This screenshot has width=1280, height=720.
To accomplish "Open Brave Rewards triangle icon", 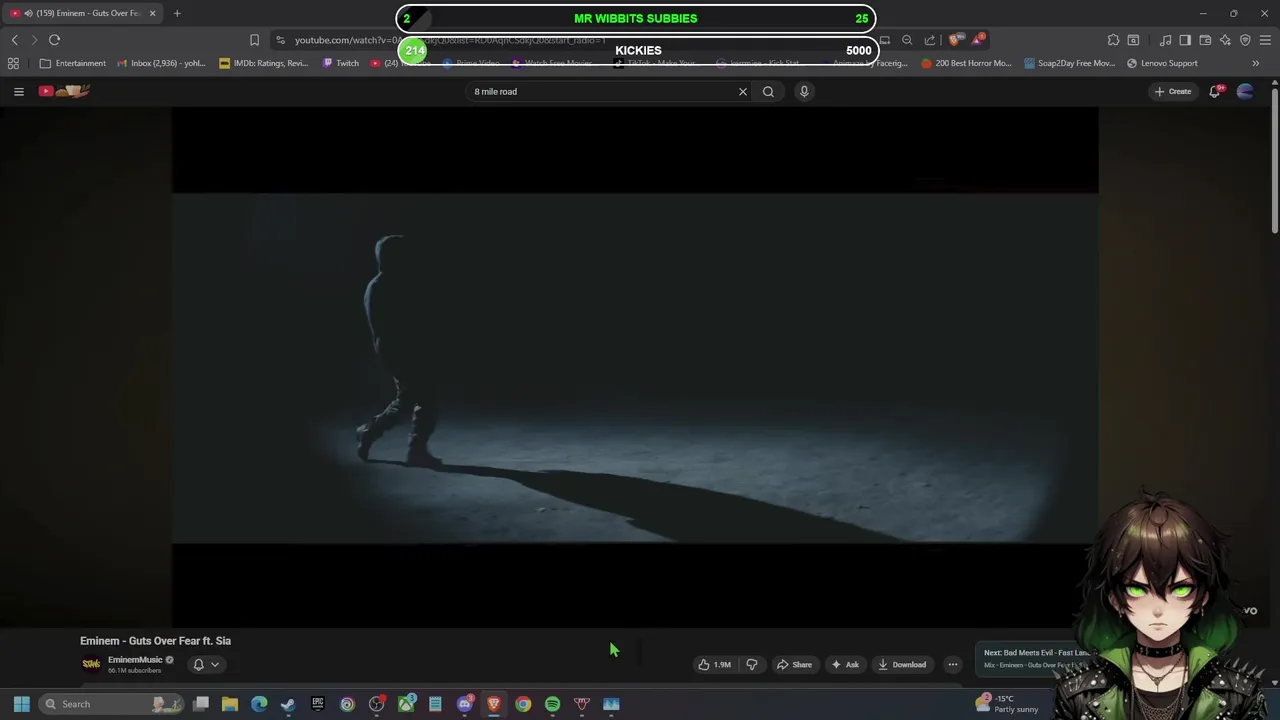I will click(978, 40).
